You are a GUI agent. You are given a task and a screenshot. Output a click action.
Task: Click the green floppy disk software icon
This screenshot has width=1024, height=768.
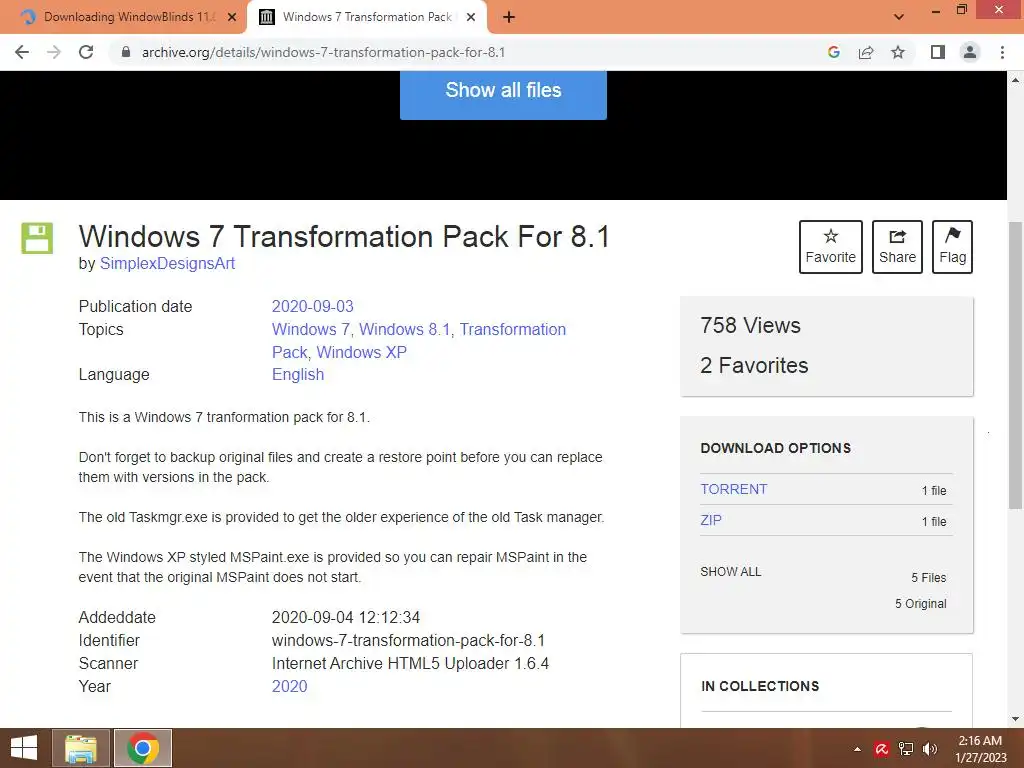click(37, 238)
